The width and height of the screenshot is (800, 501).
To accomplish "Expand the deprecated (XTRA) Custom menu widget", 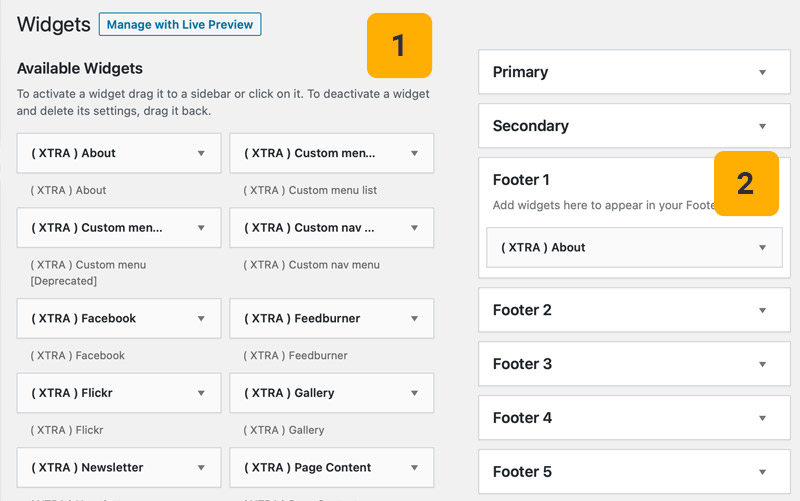I will tap(201, 227).
